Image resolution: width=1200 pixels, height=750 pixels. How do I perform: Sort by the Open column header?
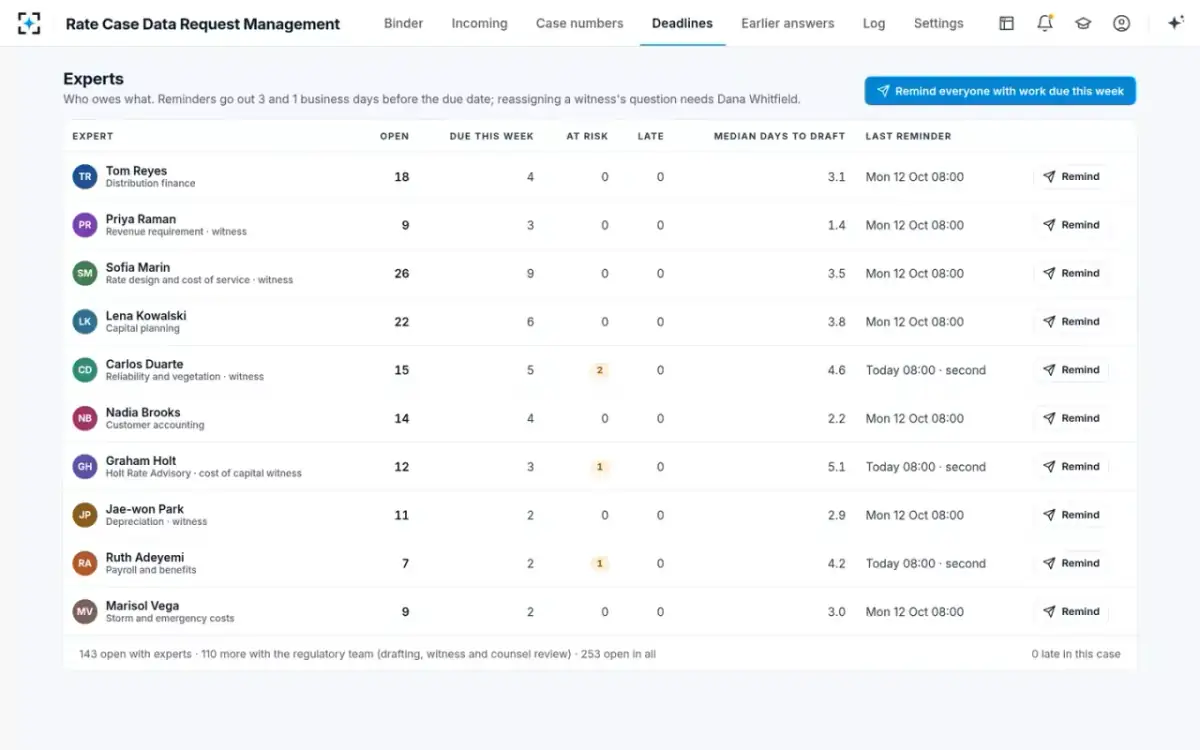(x=394, y=136)
